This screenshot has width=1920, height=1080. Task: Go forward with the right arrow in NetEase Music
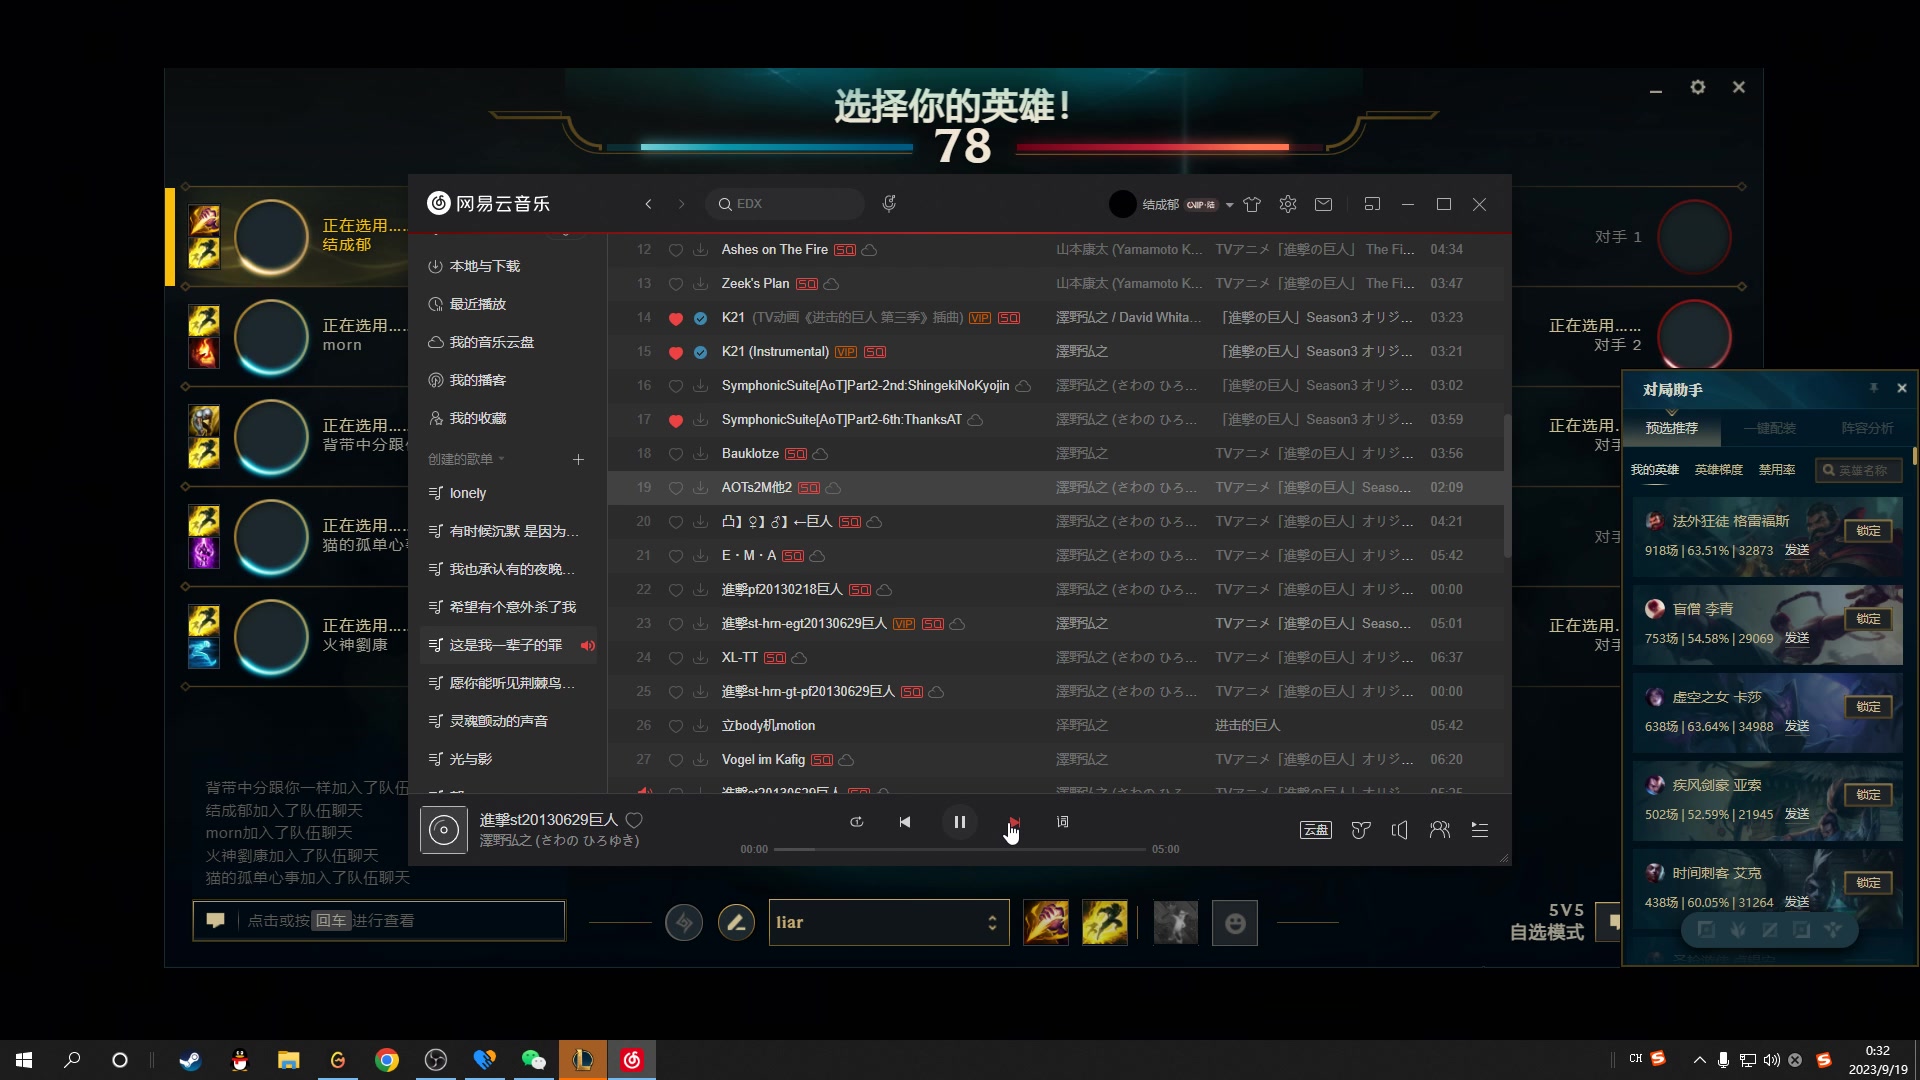[682, 204]
